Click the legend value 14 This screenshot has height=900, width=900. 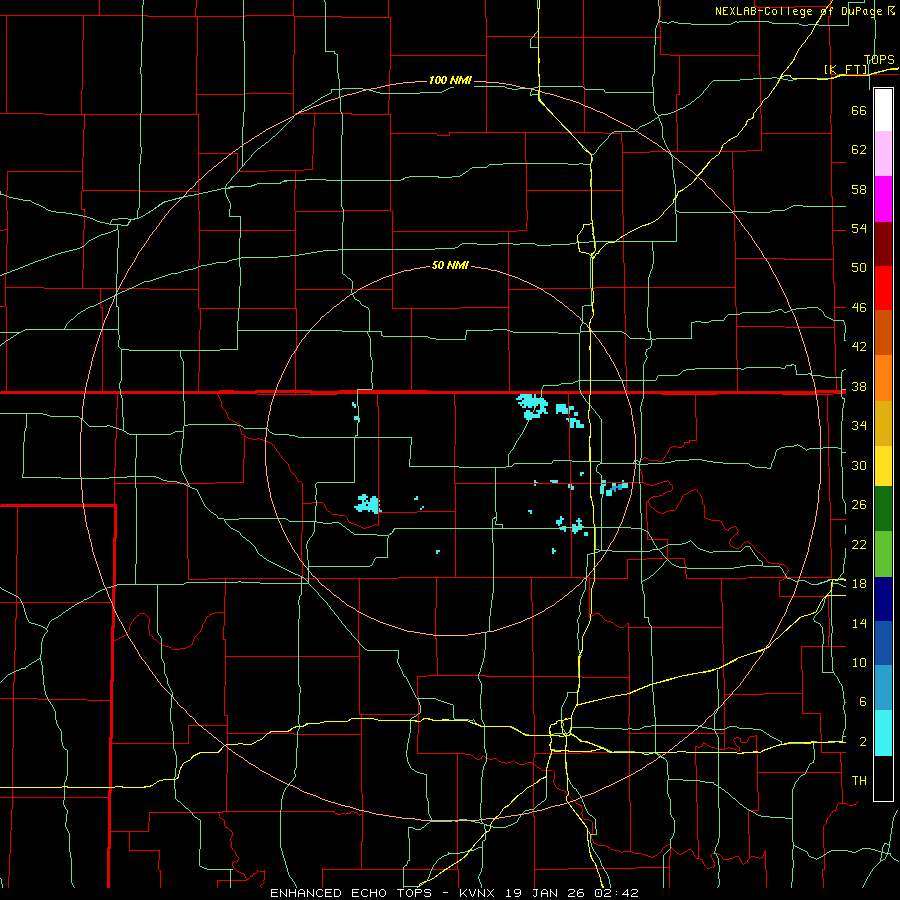pyautogui.click(x=859, y=623)
